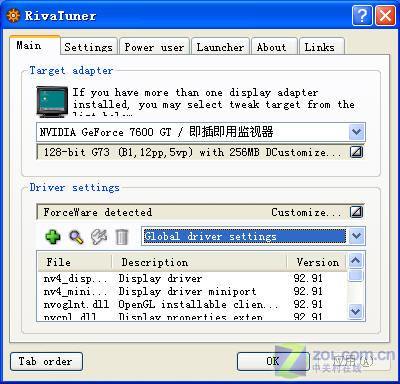Screen dimensions: 400x384
Task: Click the green plus add preset icon
Action: pyautogui.click(x=53, y=237)
